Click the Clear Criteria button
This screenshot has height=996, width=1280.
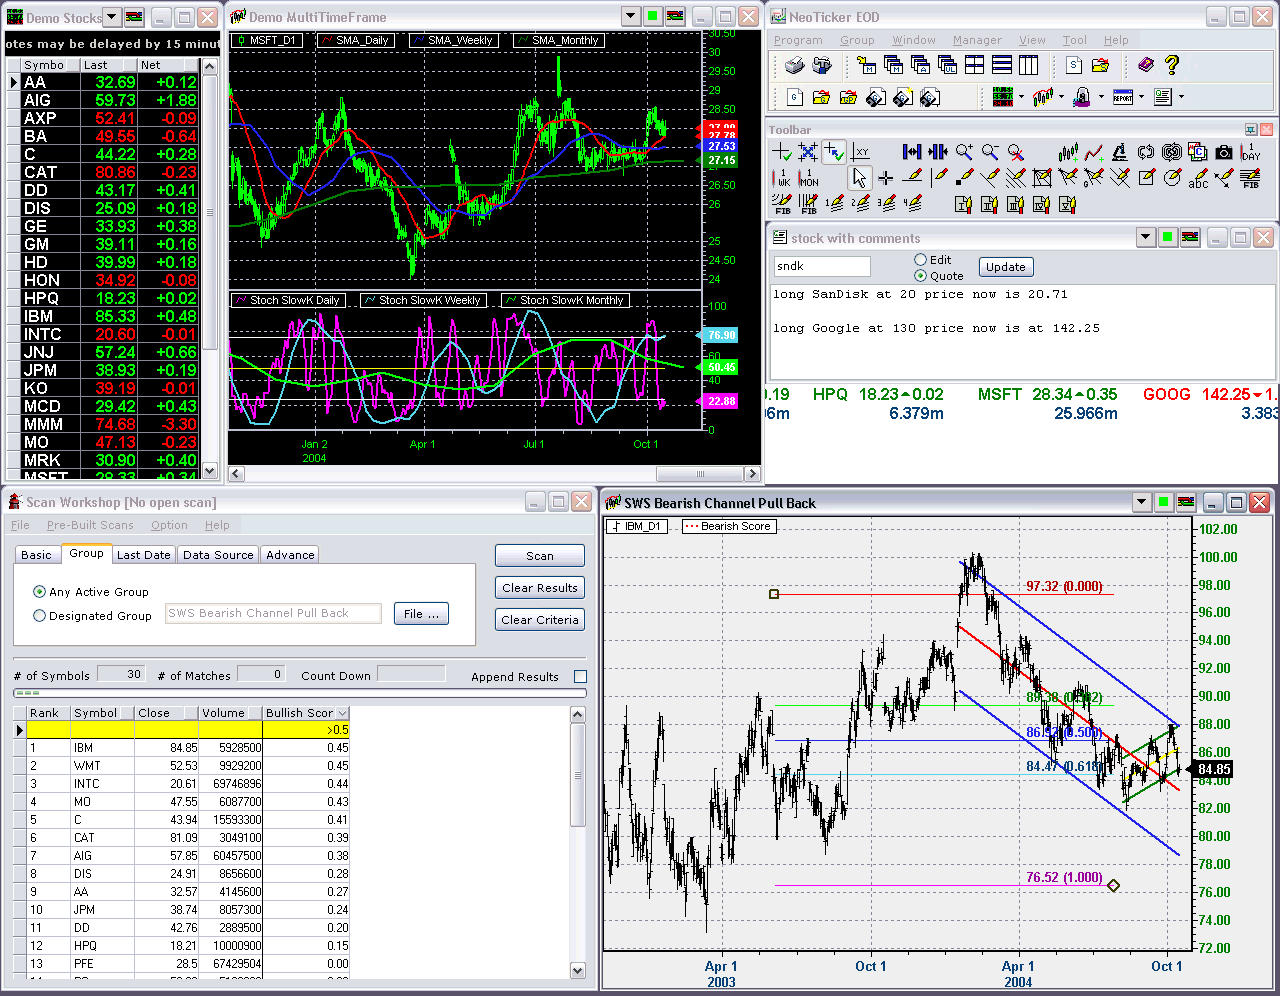point(540,620)
